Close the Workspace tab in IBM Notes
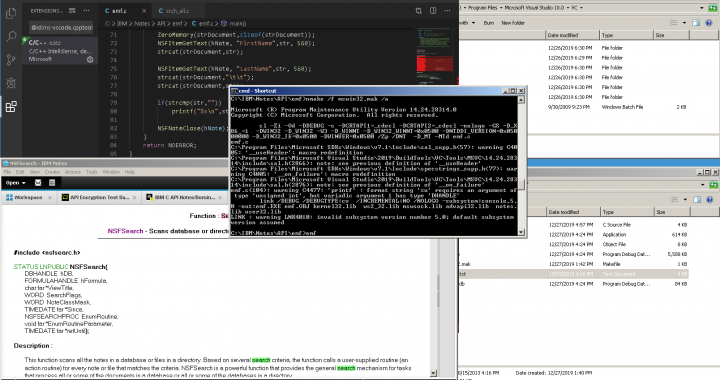 50,198
